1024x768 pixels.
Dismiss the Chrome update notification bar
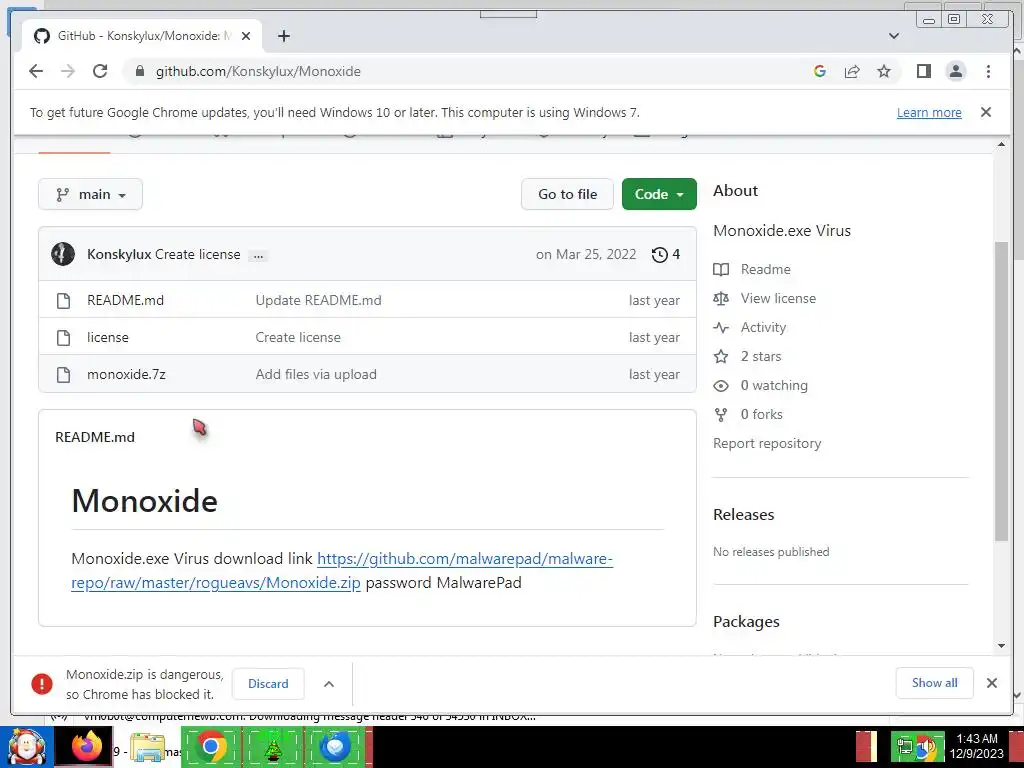tap(985, 112)
